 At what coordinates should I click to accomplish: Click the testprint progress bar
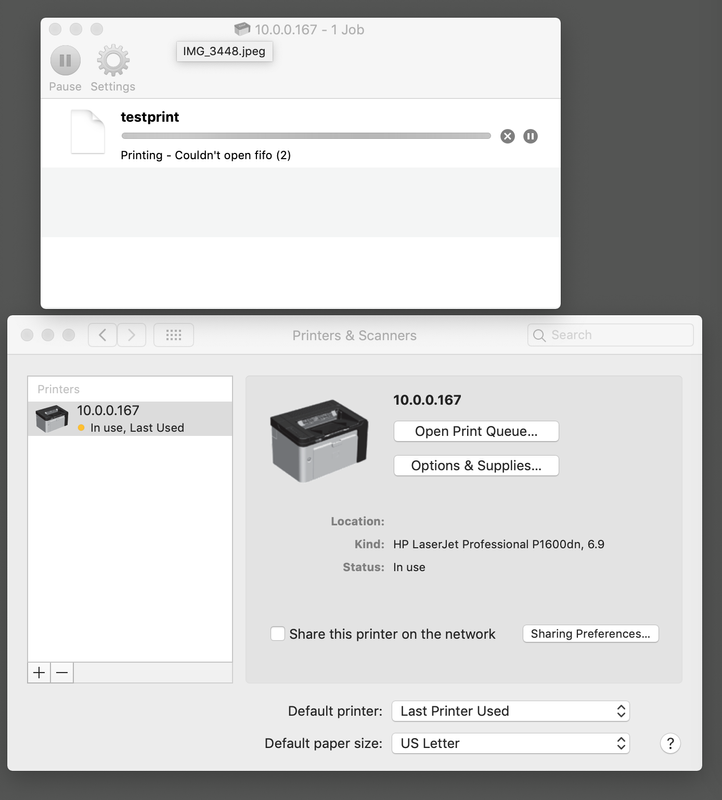pyautogui.click(x=306, y=136)
